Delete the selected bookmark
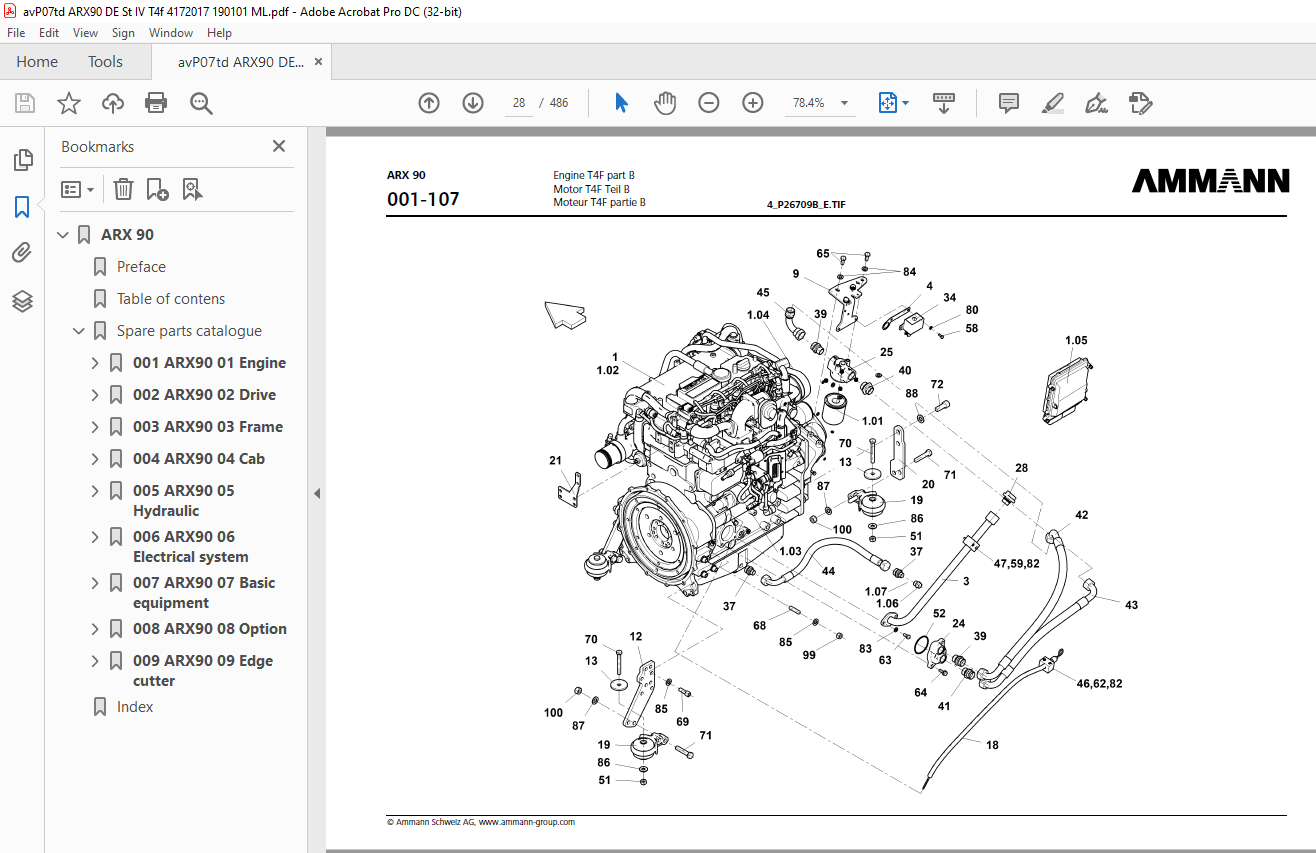This screenshot has height=853, width=1316. (x=123, y=189)
